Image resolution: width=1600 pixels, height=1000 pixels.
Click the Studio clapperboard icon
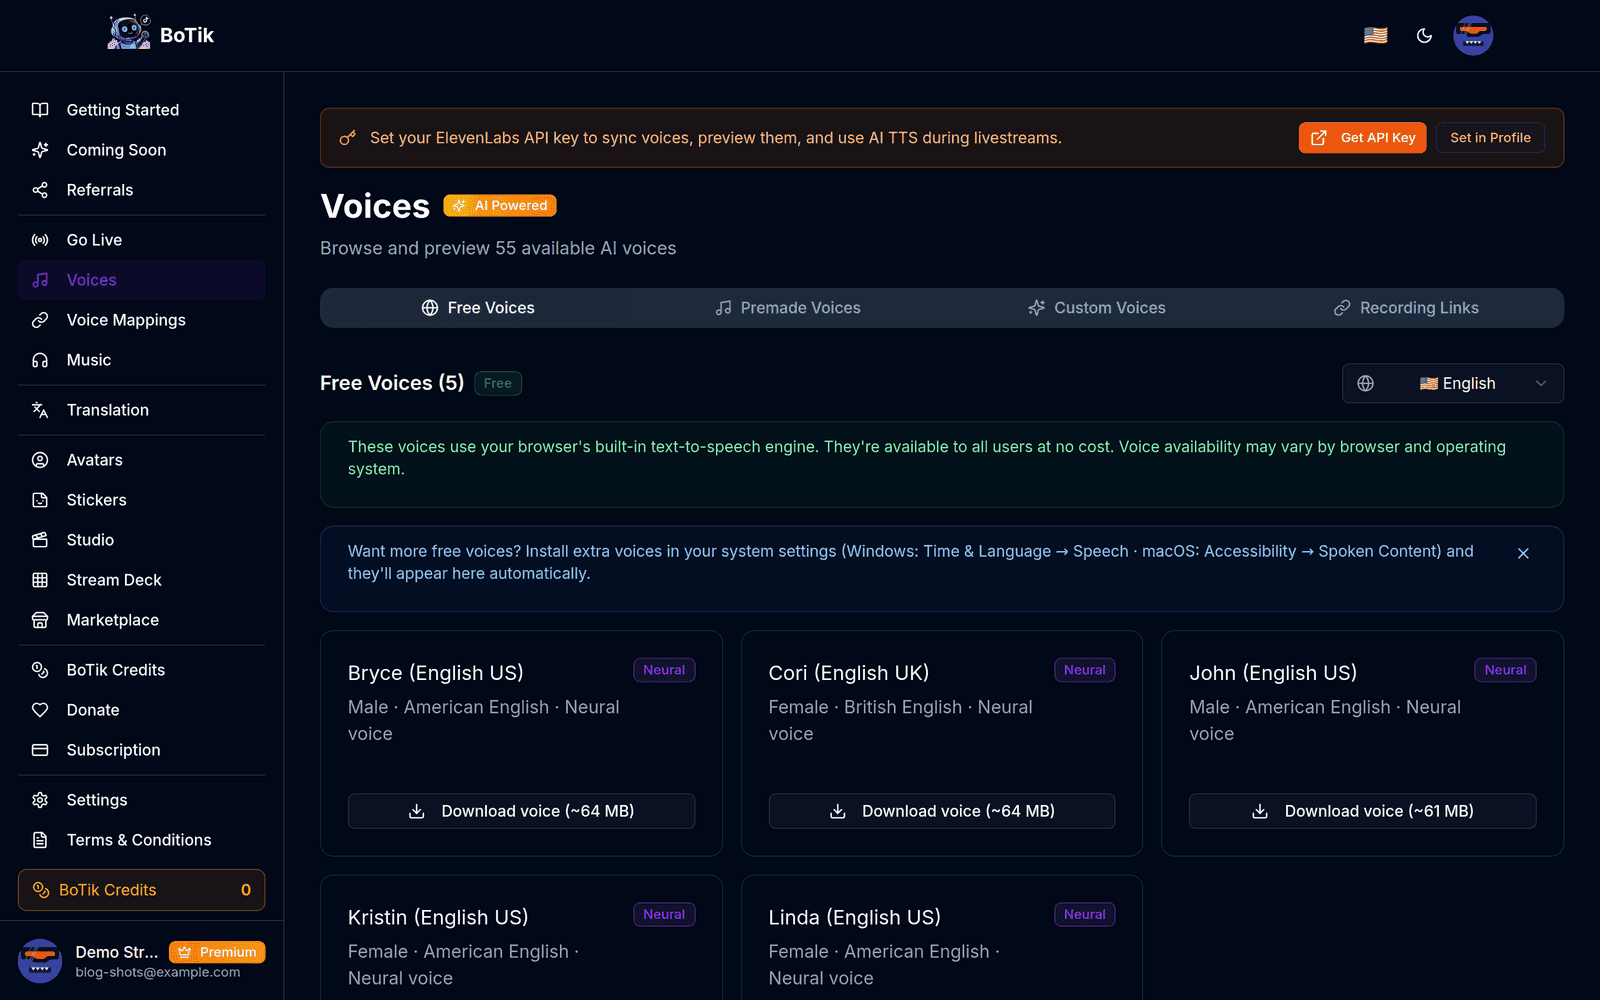(x=40, y=540)
